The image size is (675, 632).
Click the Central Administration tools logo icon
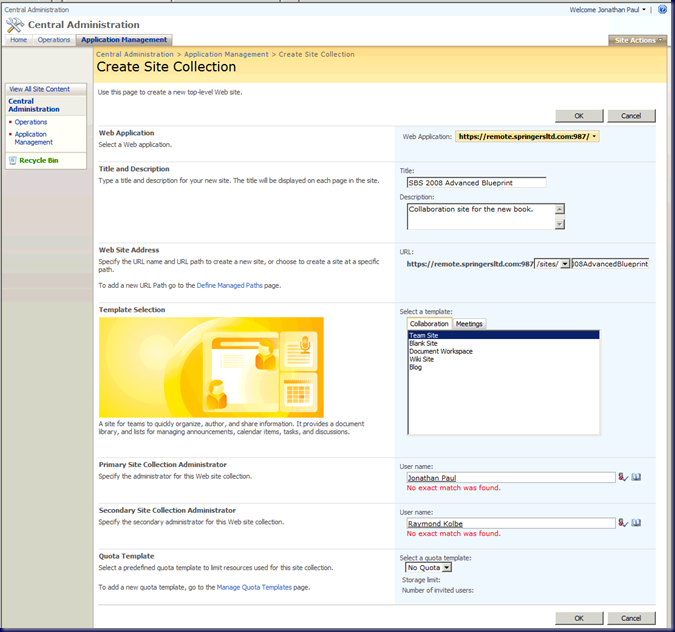pyautogui.click(x=15, y=25)
